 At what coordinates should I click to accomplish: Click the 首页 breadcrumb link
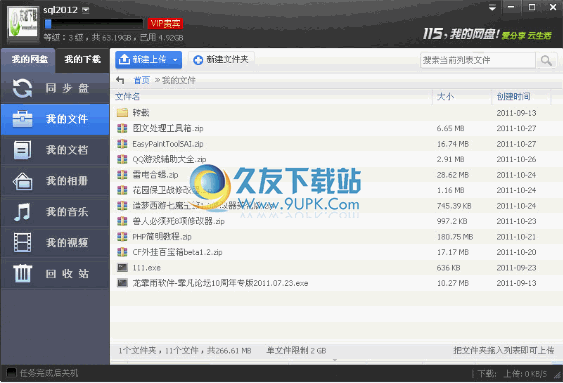pos(141,80)
